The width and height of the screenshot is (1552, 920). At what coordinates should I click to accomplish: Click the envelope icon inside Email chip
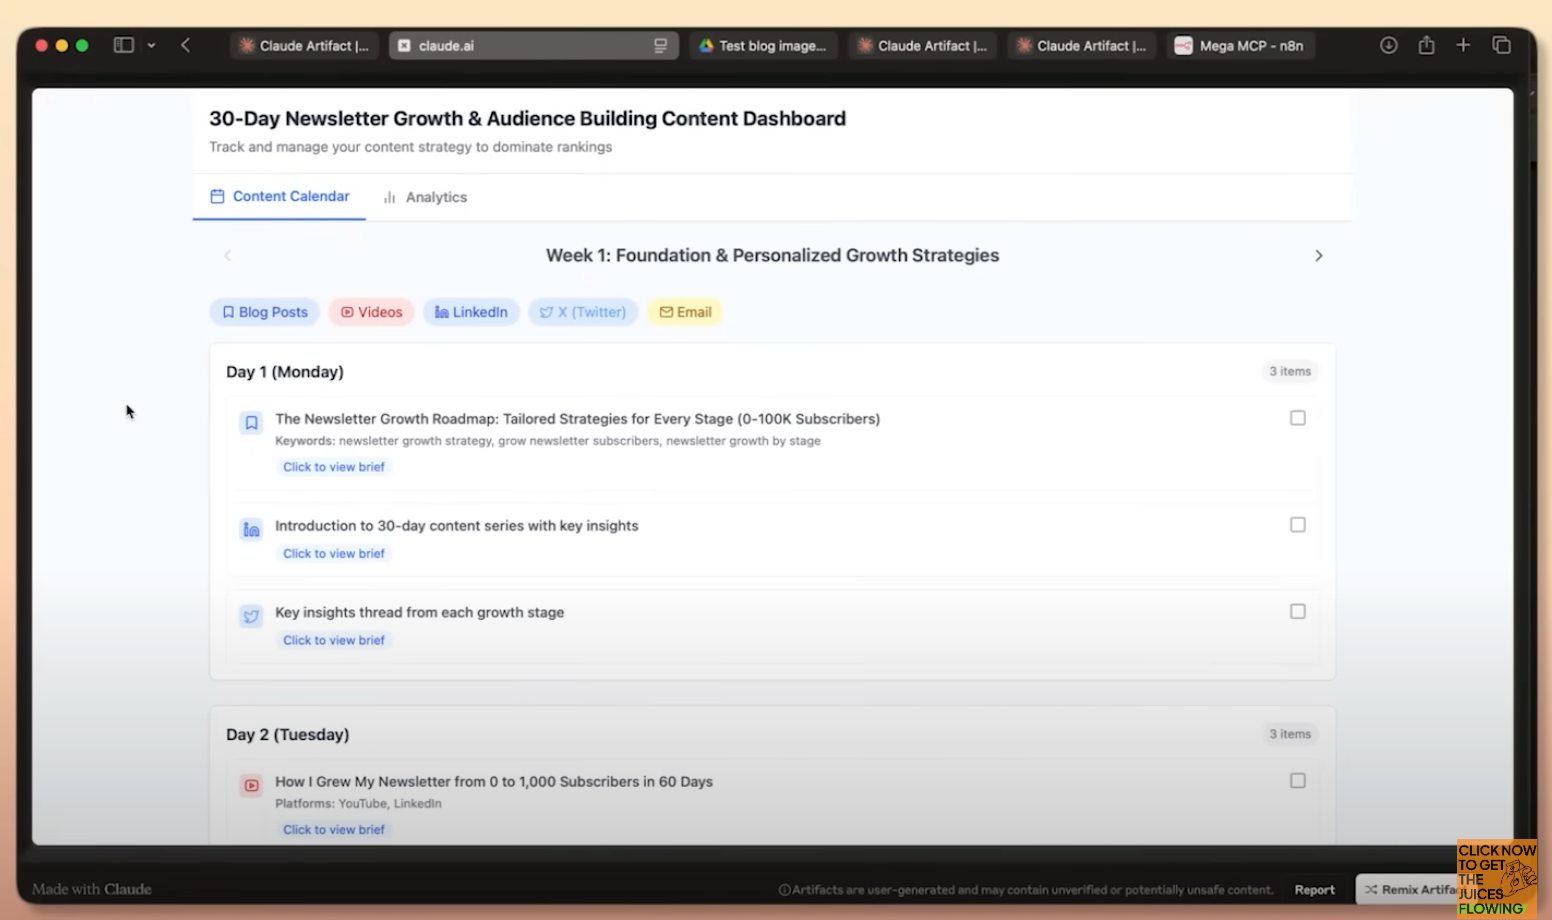666,312
